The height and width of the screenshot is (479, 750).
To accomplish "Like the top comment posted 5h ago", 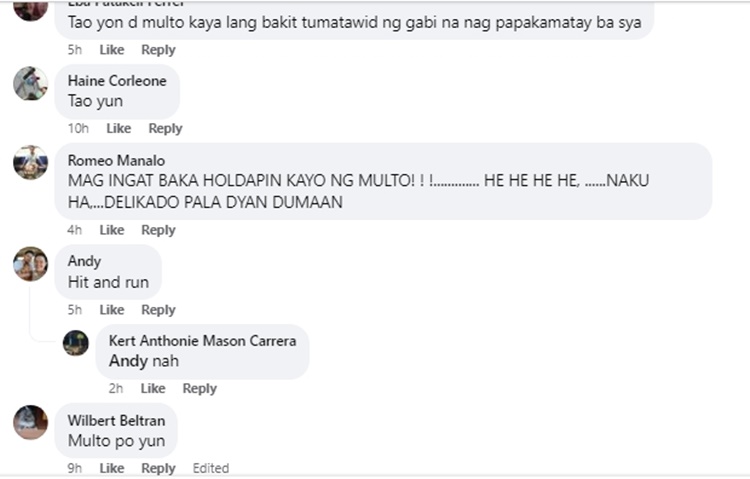I will pos(112,50).
